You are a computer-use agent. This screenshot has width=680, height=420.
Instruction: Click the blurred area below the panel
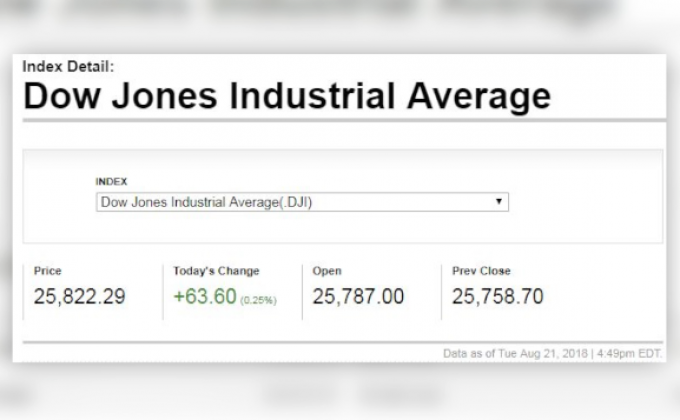pyautogui.click(x=340, y=395)
